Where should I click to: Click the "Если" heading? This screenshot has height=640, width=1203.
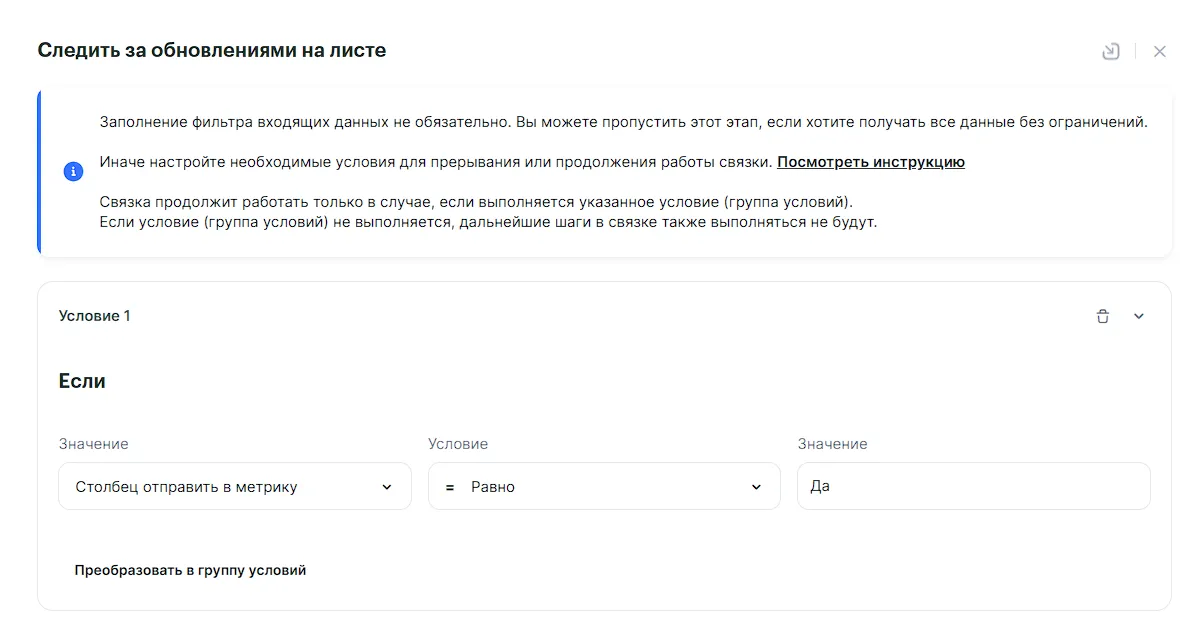click(82, 381)
